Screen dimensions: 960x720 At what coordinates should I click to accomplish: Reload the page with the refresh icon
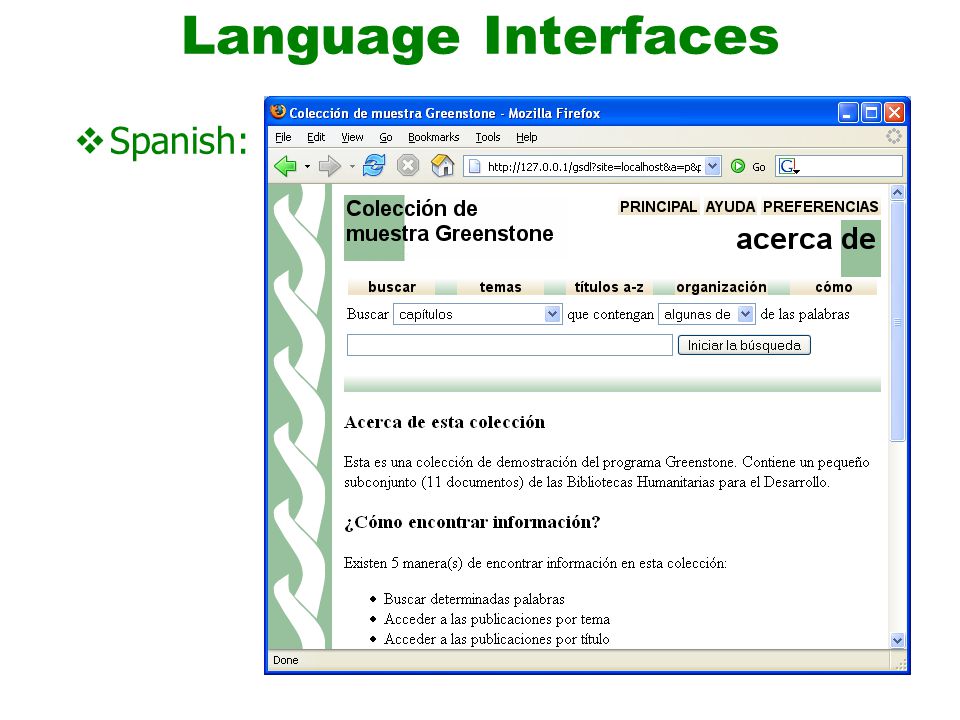[373, 165]
